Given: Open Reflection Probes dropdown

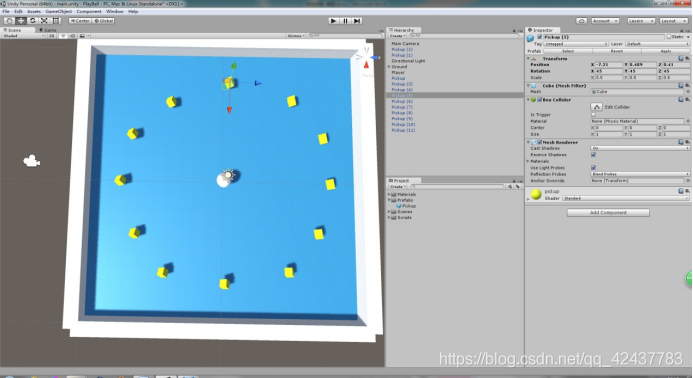Looking at the screenshot, I should (x=640, y=174).
